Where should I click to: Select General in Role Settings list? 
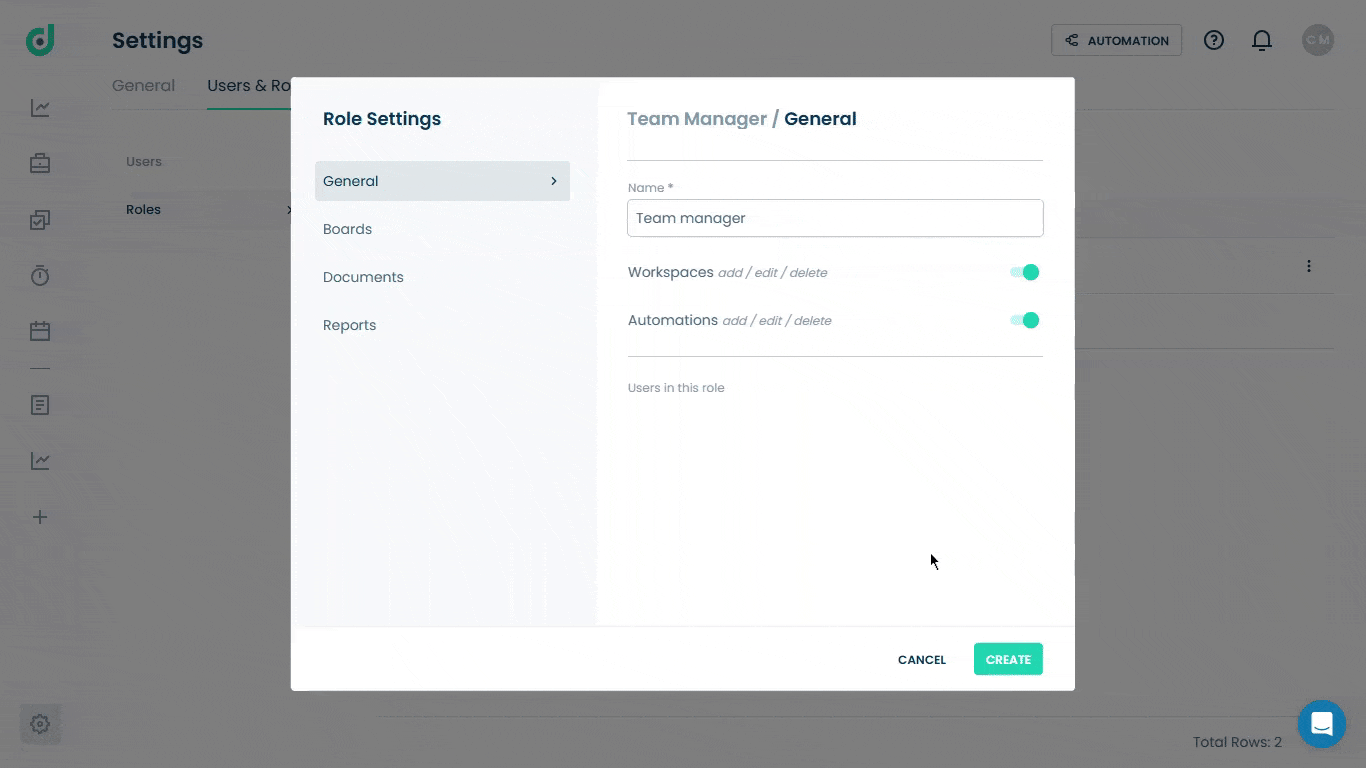coord(442,181)
